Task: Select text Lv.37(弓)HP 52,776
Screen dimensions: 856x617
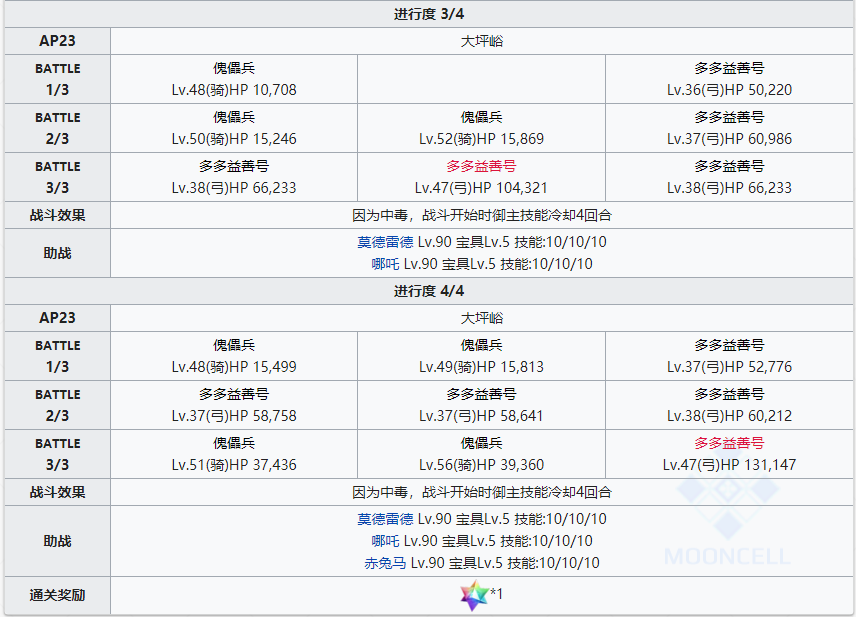Action: point(729,367)
